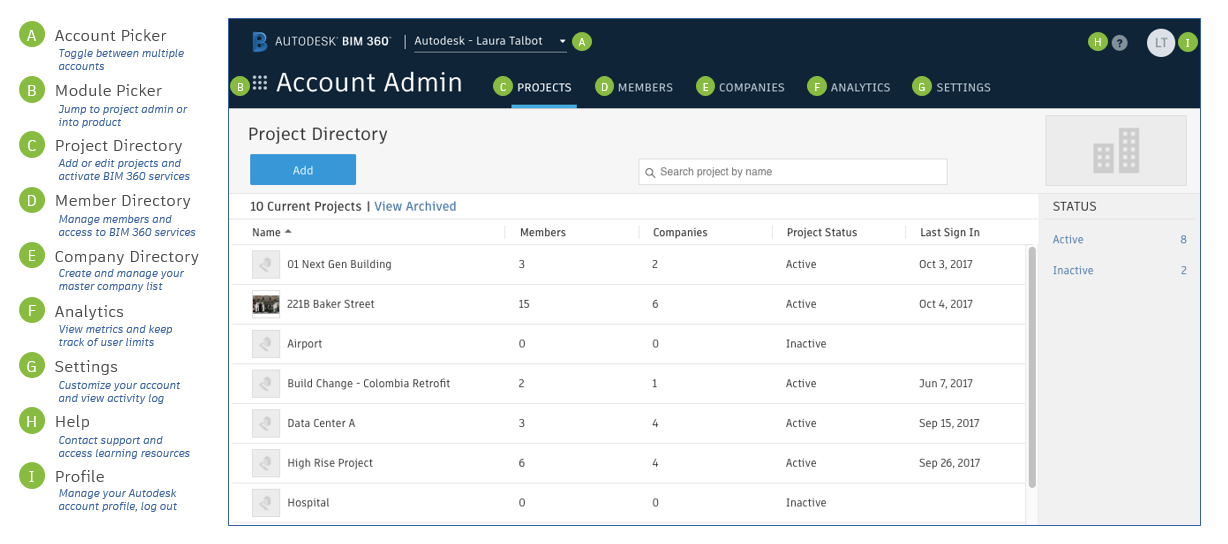The image size is (1228, 544).
Task: Click Inactive status in Airport row
Action: pos(806,344)
